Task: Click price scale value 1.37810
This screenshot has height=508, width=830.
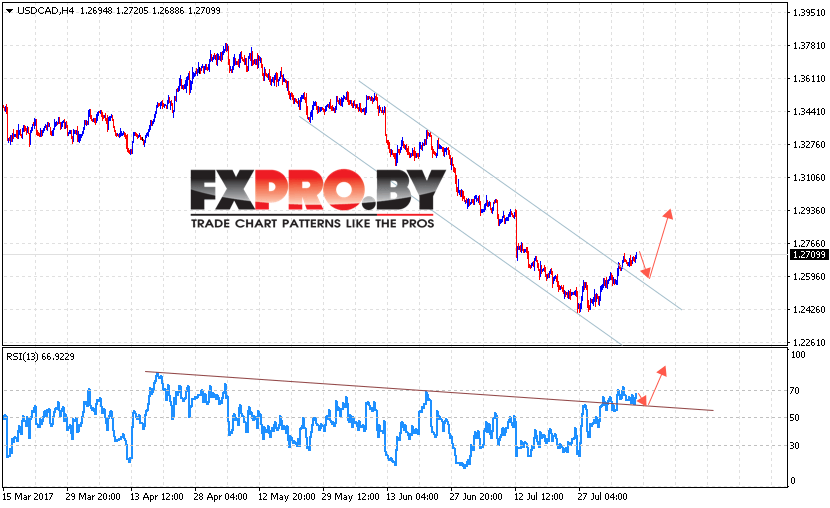Action: click(x=809, y=46)
